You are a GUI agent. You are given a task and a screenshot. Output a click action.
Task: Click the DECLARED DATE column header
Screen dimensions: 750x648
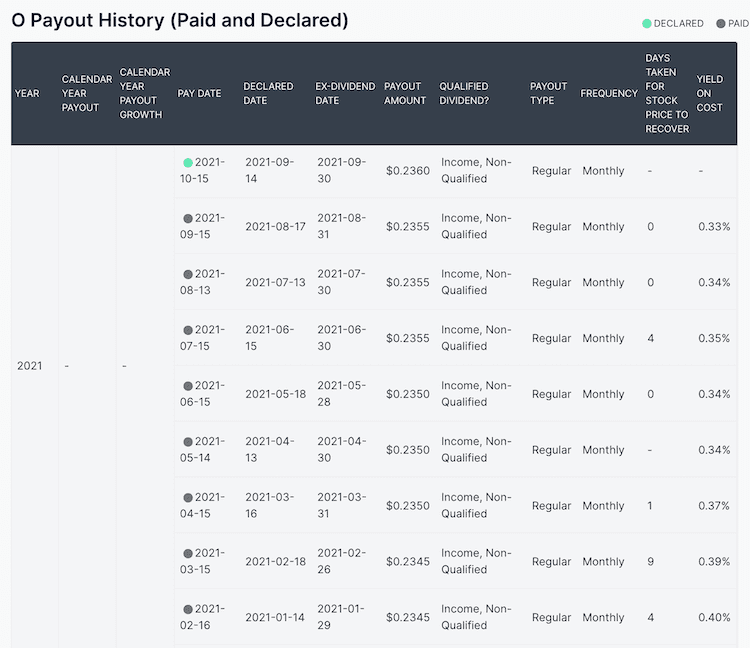pyautogui.click(x=268, y=93)
